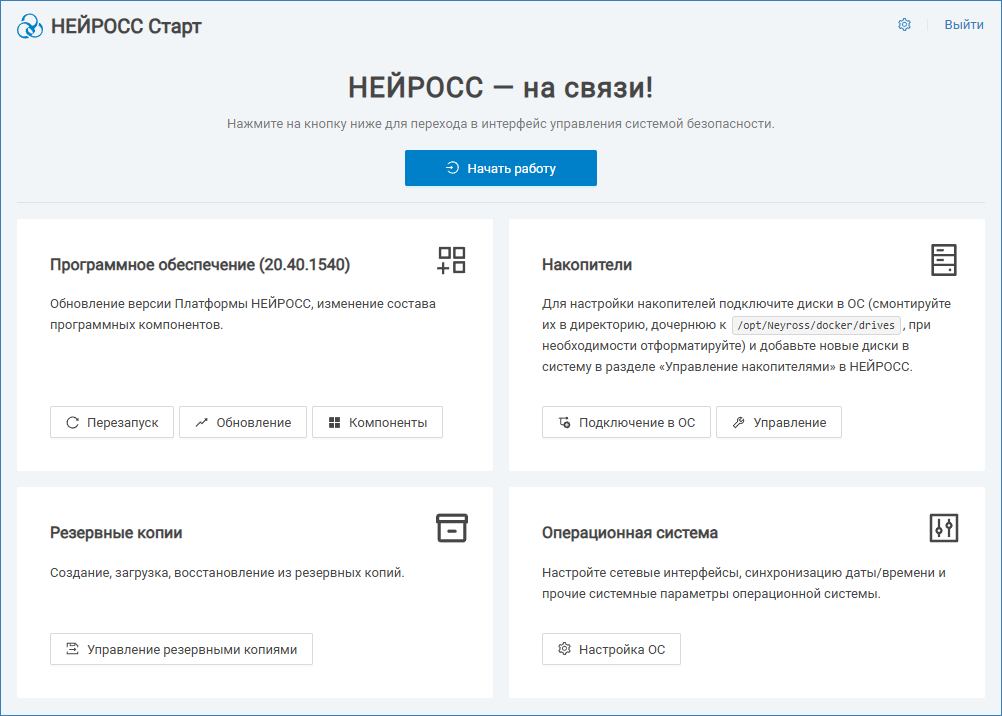Open settings via the gear icon

click(904, 25)
